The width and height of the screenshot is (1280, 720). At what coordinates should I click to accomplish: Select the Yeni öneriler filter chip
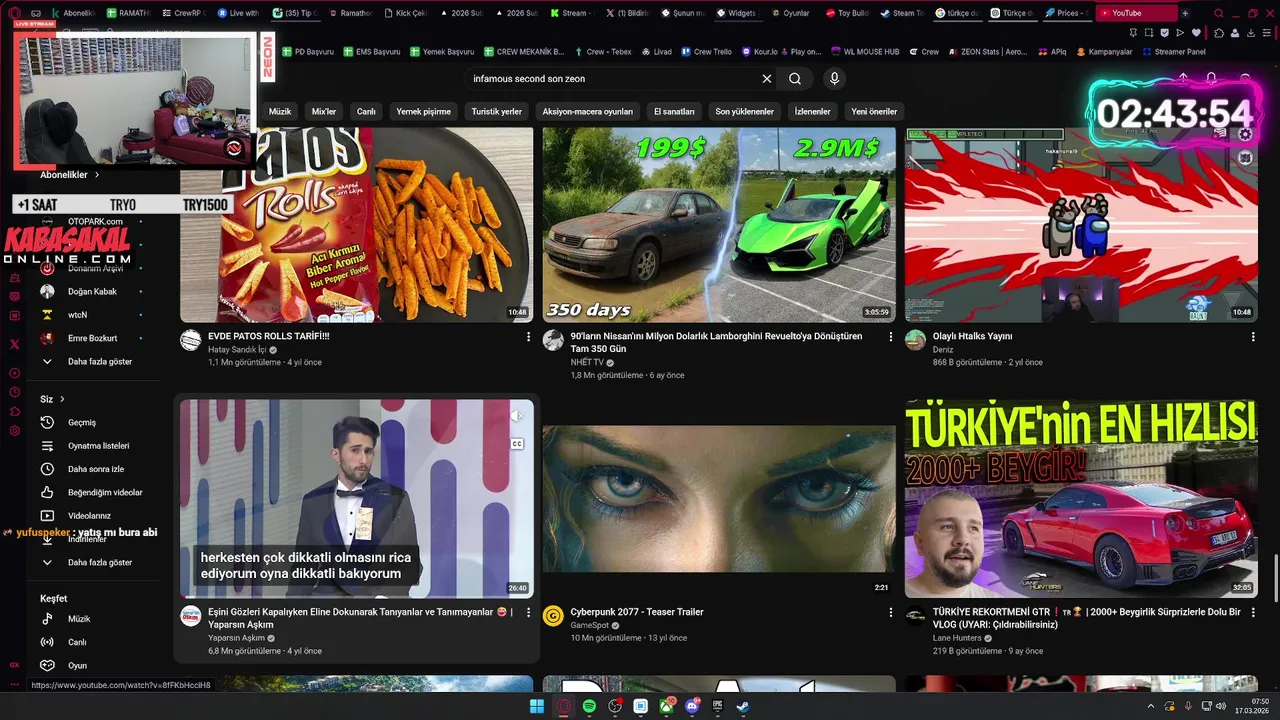click(874, 111)
